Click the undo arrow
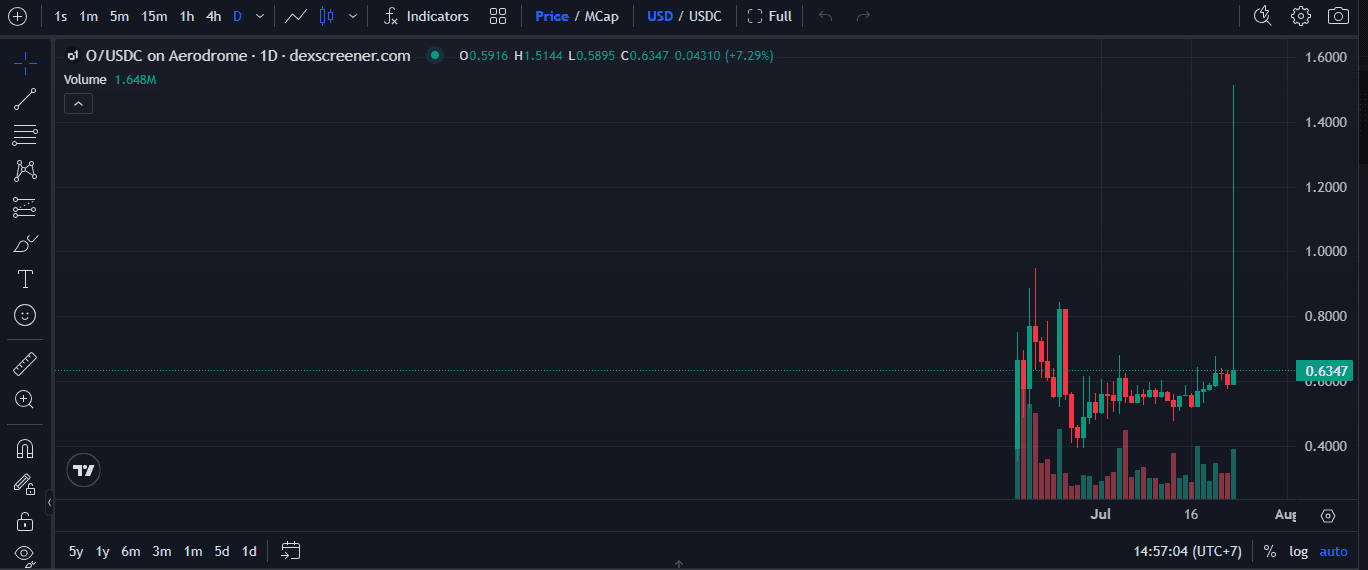Image resolution: width=1368 pixels, height=570 pixels. [x=825, y=16]
